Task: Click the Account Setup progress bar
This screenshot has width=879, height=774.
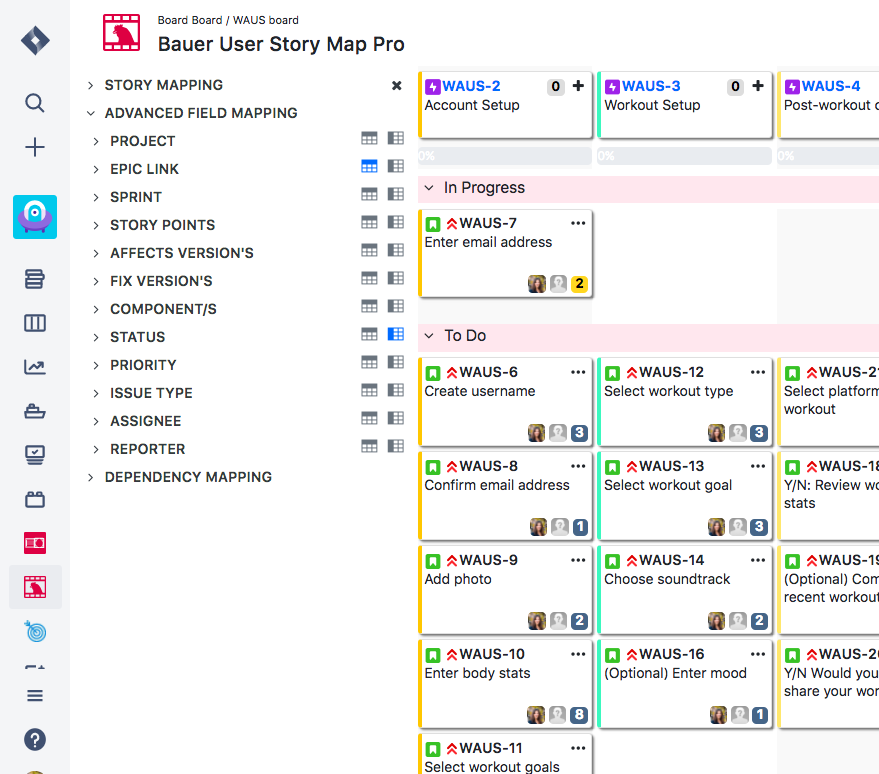Action: coord(505,156)
